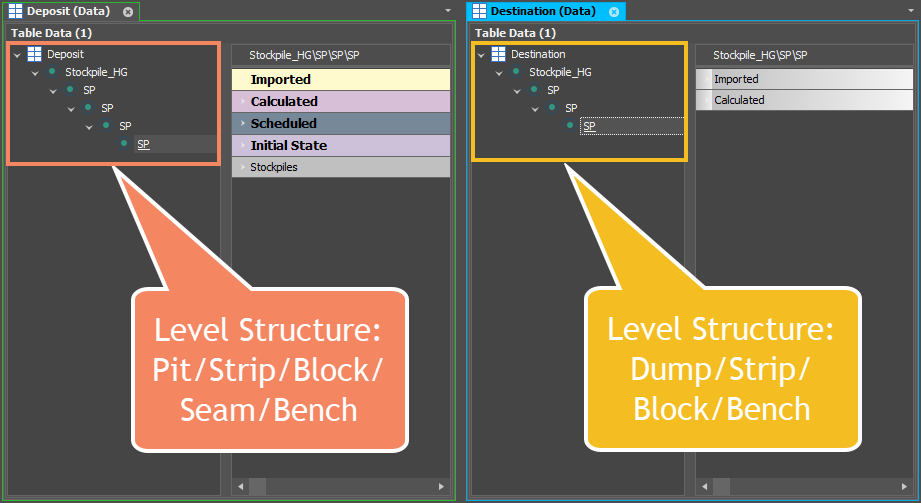This screenshot has height=503, width=921.
Task: Collapse the Deposit root node
Action: 17,55
